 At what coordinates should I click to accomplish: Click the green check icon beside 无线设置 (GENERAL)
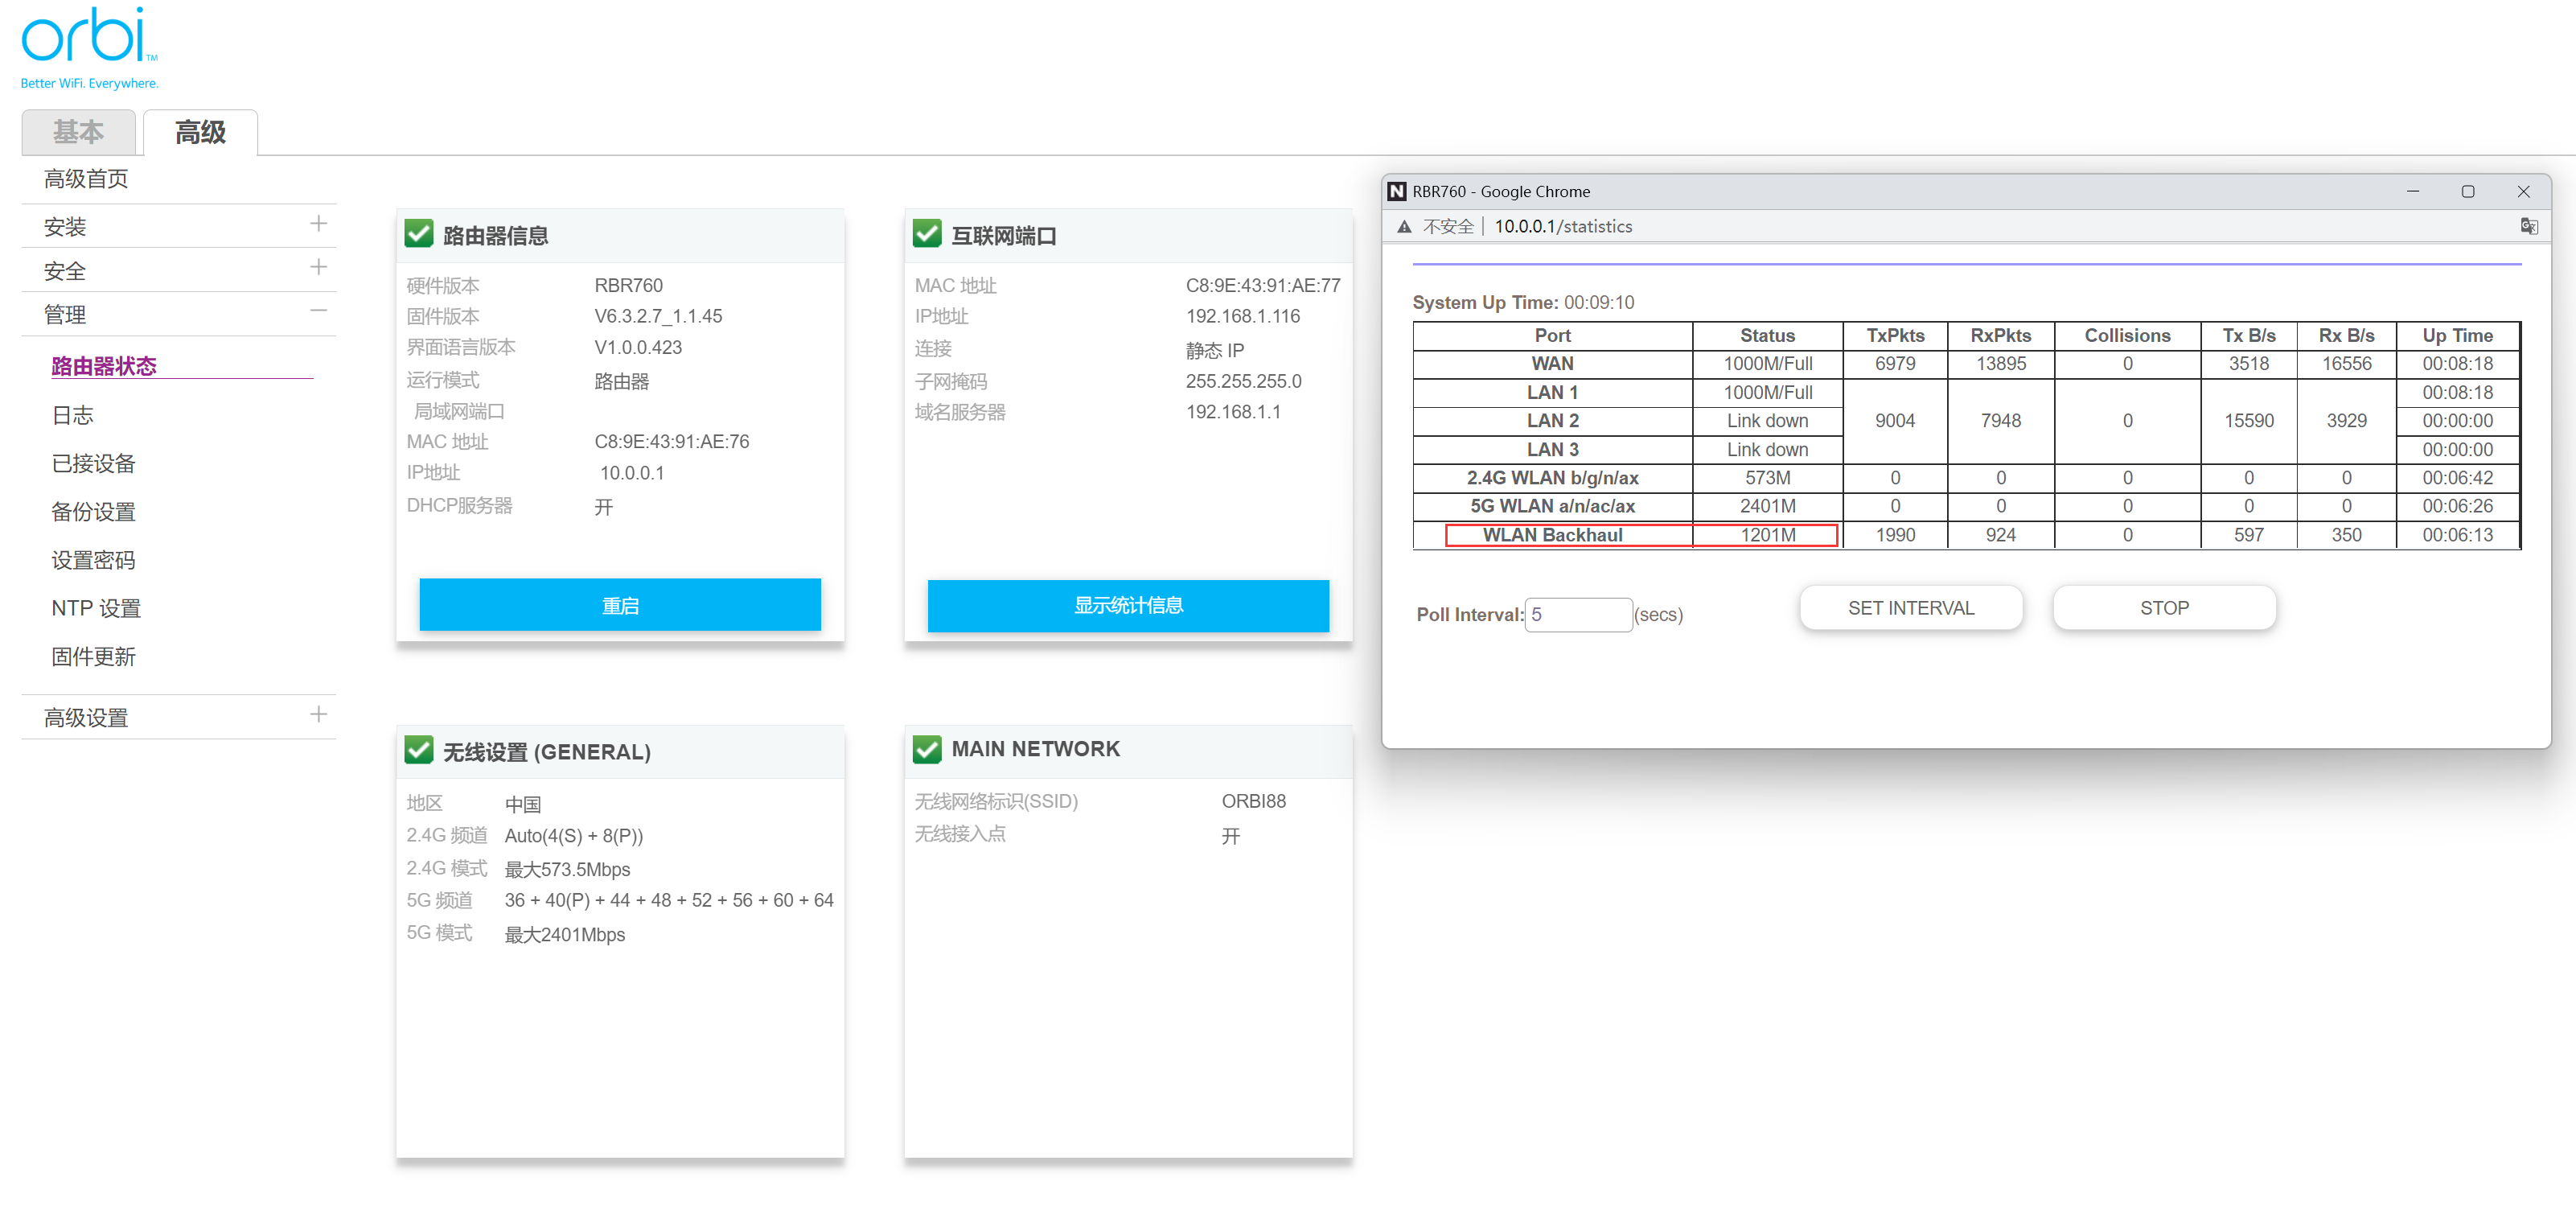pos(419,750)
